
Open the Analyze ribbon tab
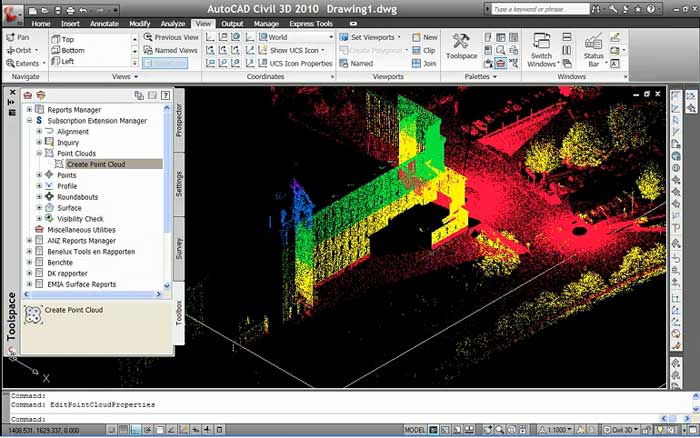(x=173, y=24)
